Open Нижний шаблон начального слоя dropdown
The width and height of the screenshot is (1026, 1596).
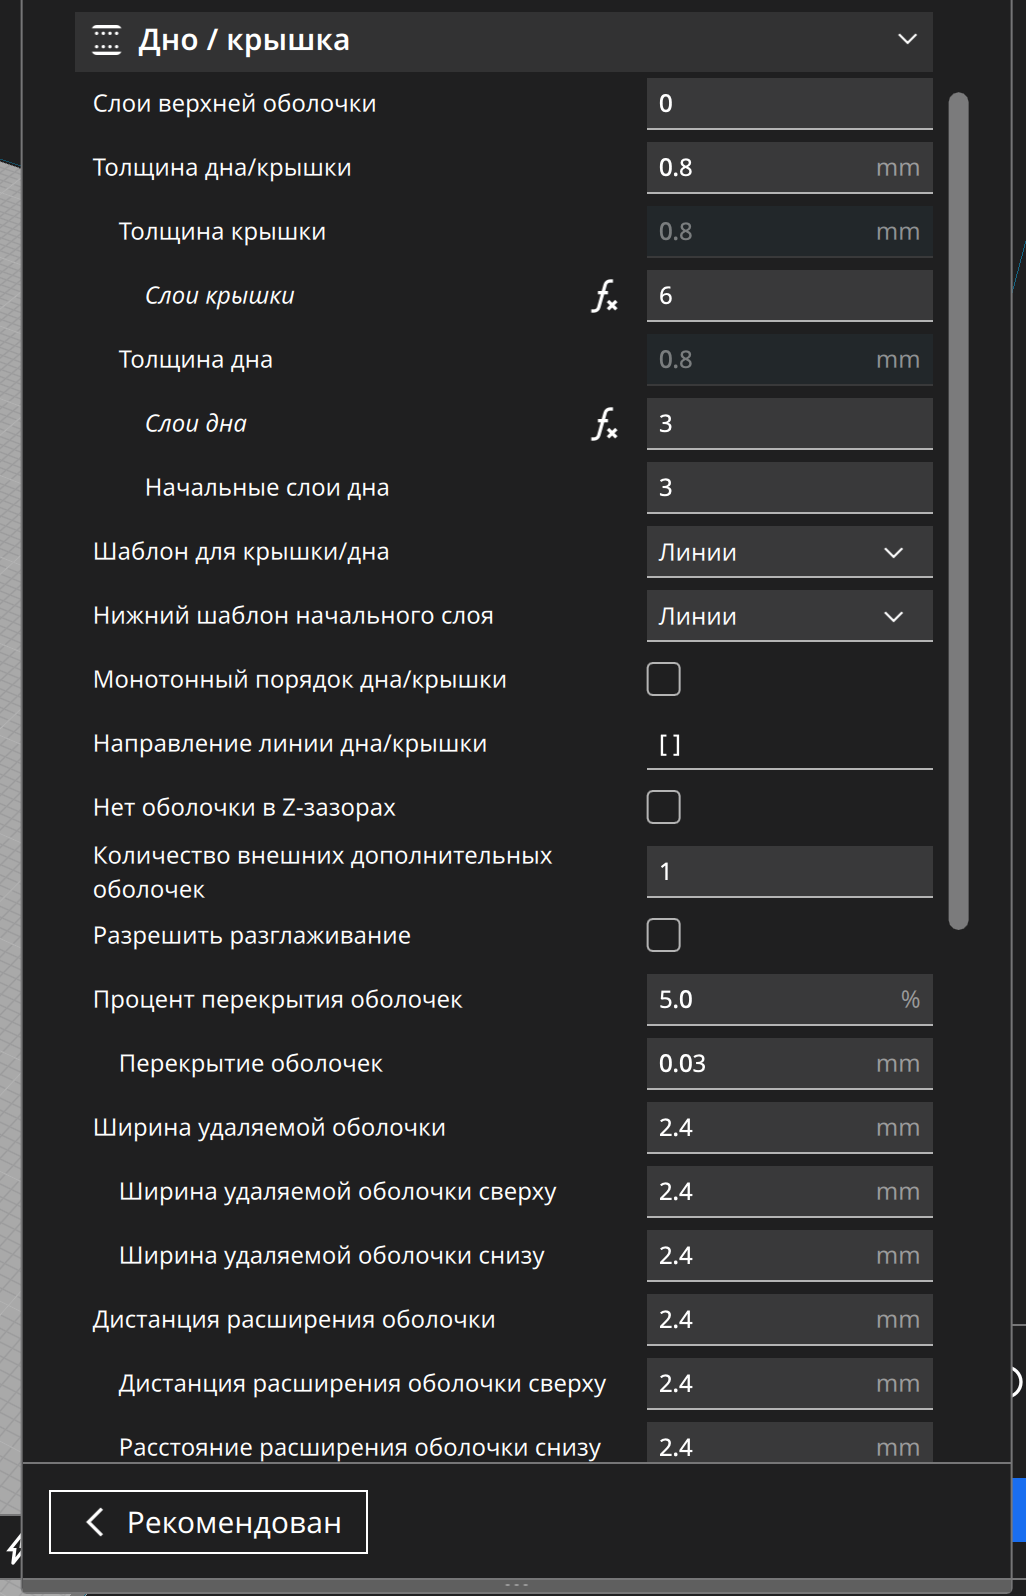(x=790, y=616)
